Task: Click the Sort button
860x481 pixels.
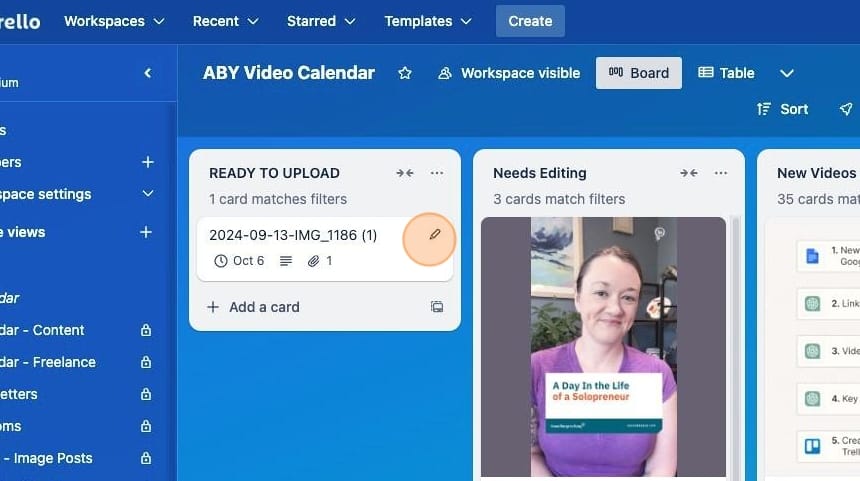Action: click(x=783, y=109)
